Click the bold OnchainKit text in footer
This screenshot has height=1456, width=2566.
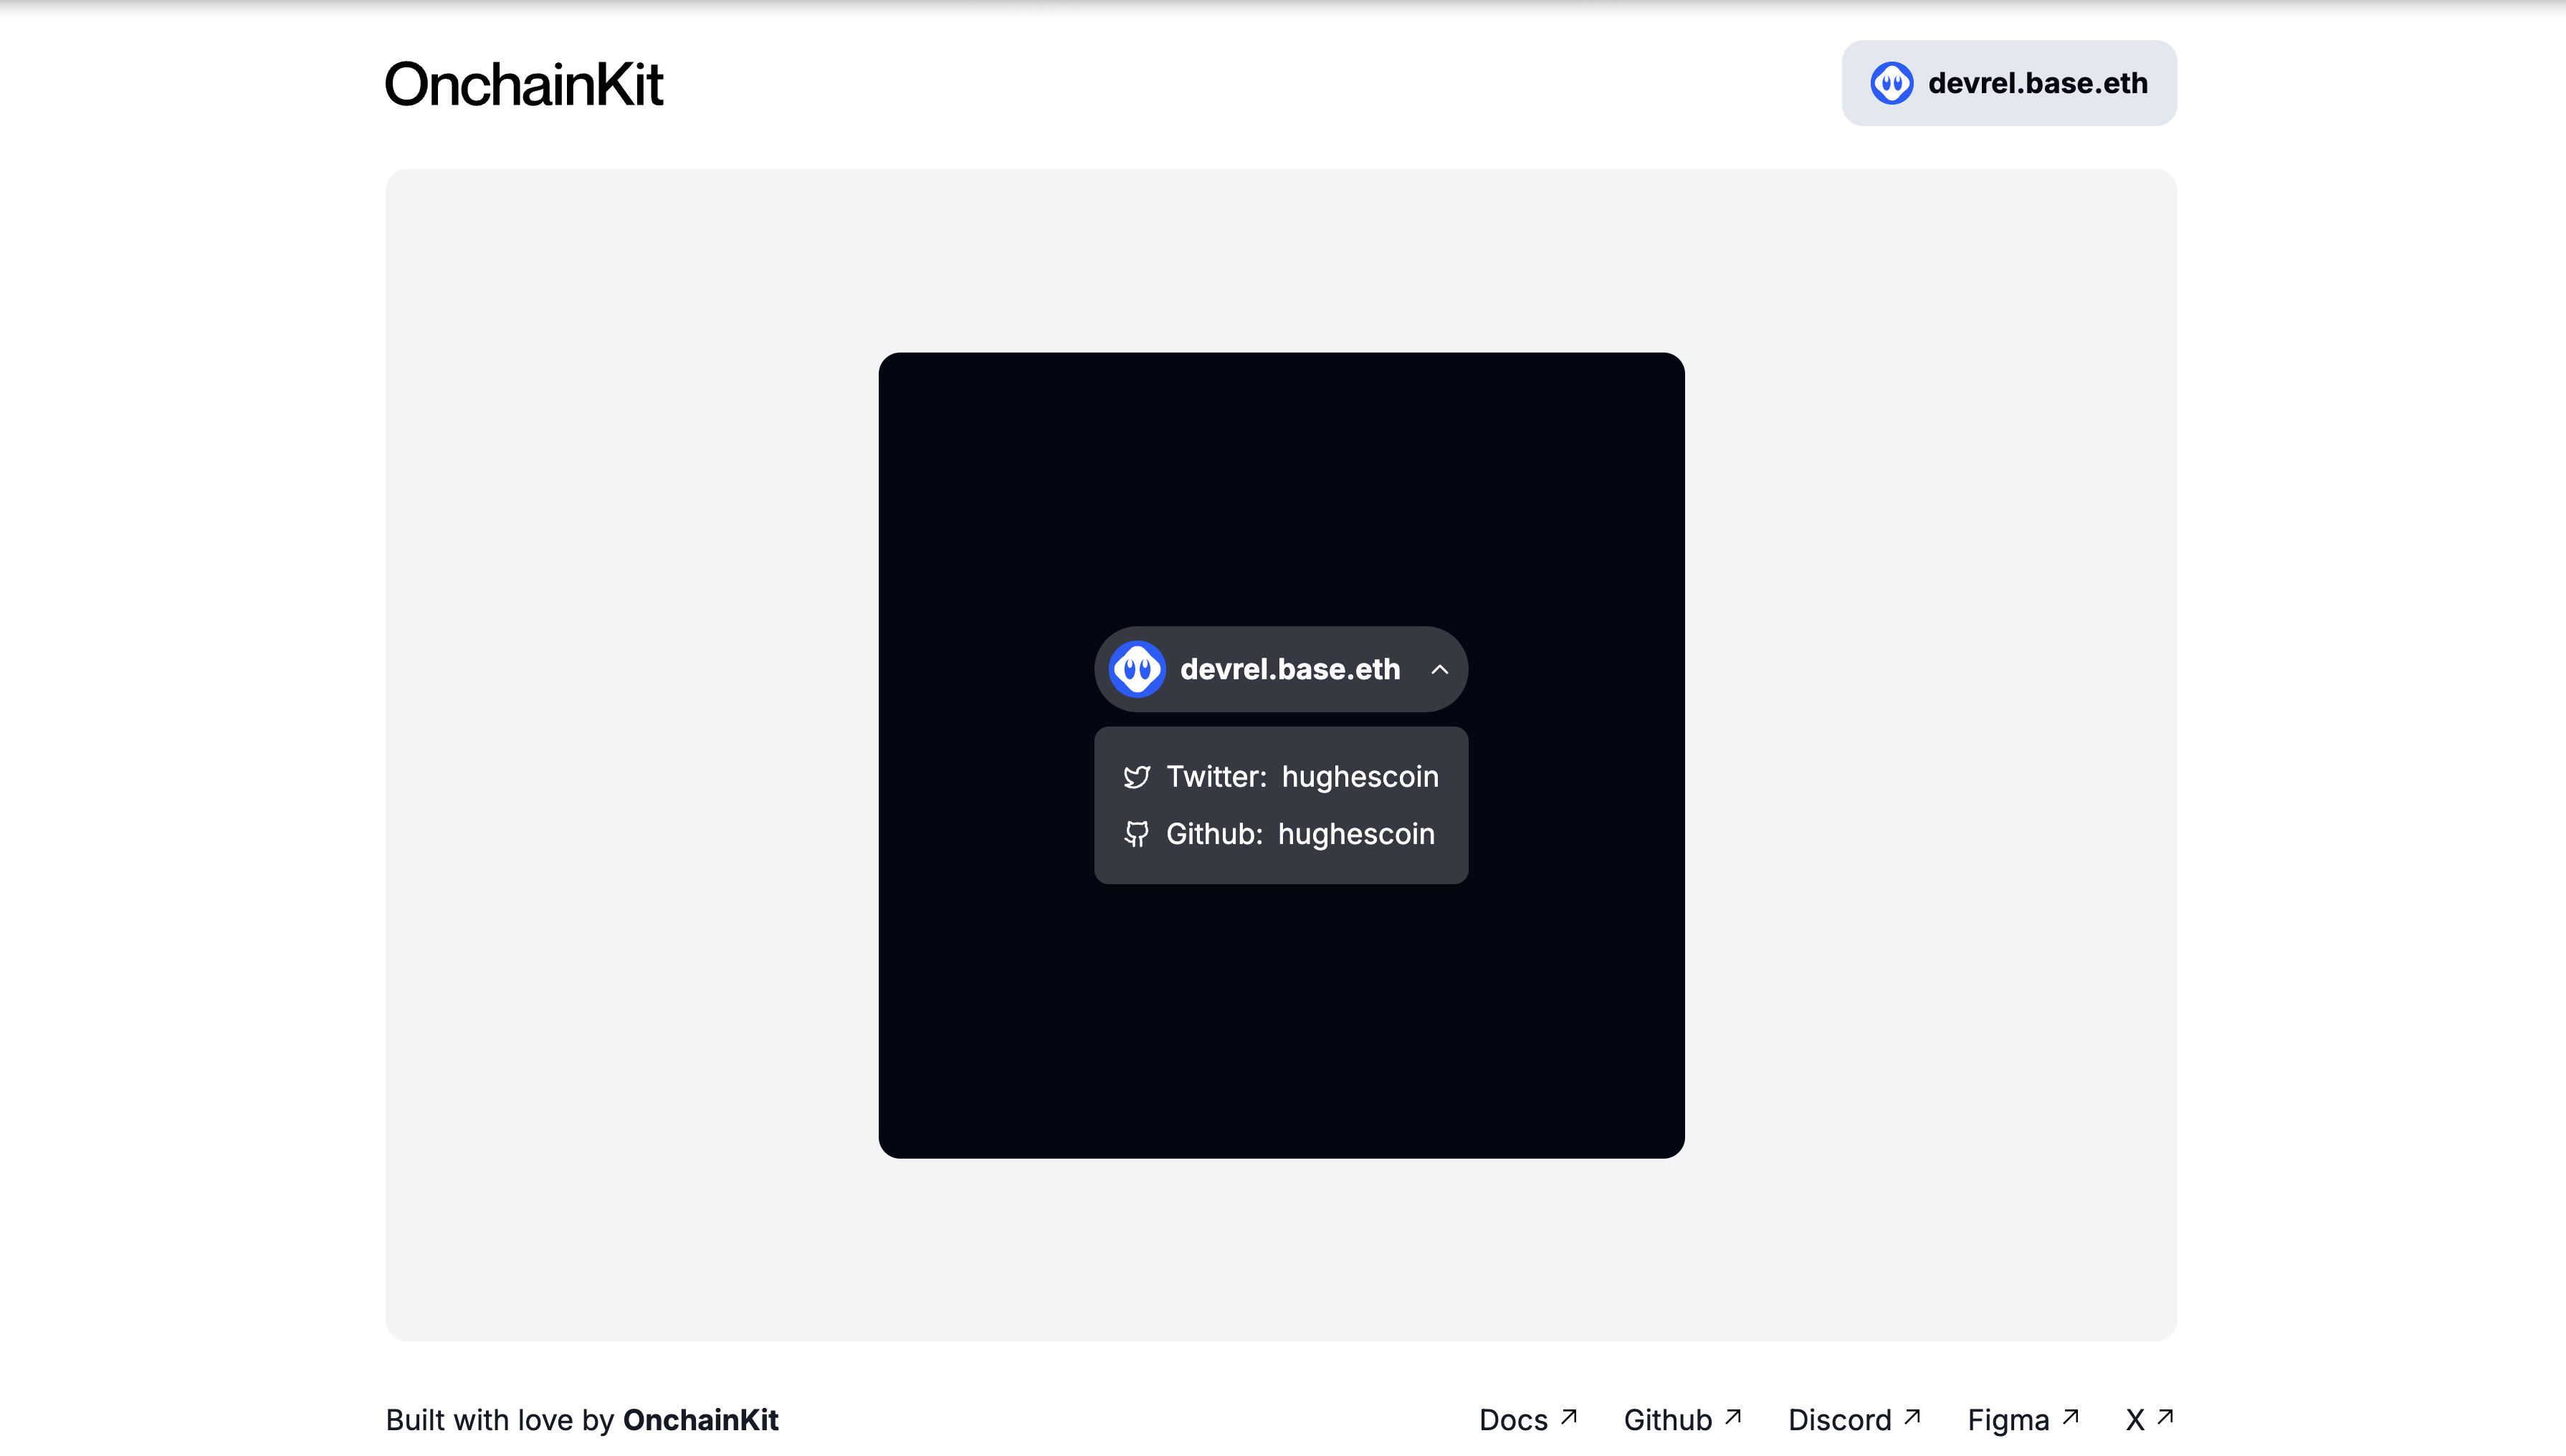pyautogui.click(x=700, y=1420)
